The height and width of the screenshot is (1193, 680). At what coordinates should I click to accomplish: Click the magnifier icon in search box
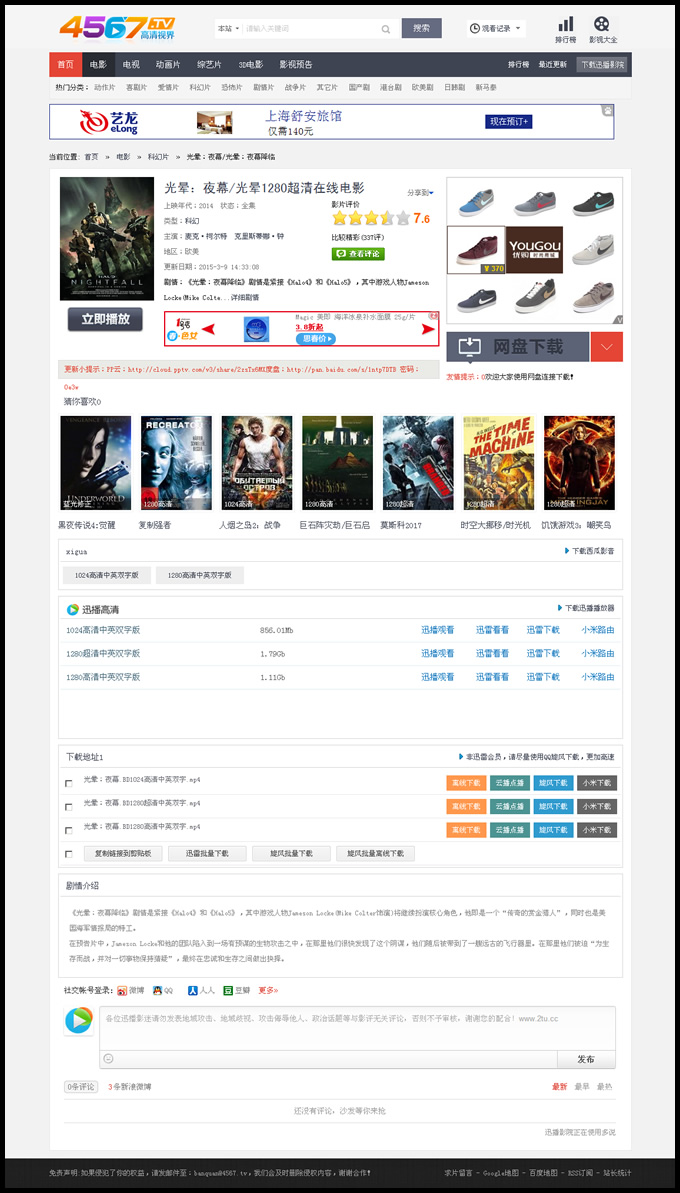click(386, 29)
